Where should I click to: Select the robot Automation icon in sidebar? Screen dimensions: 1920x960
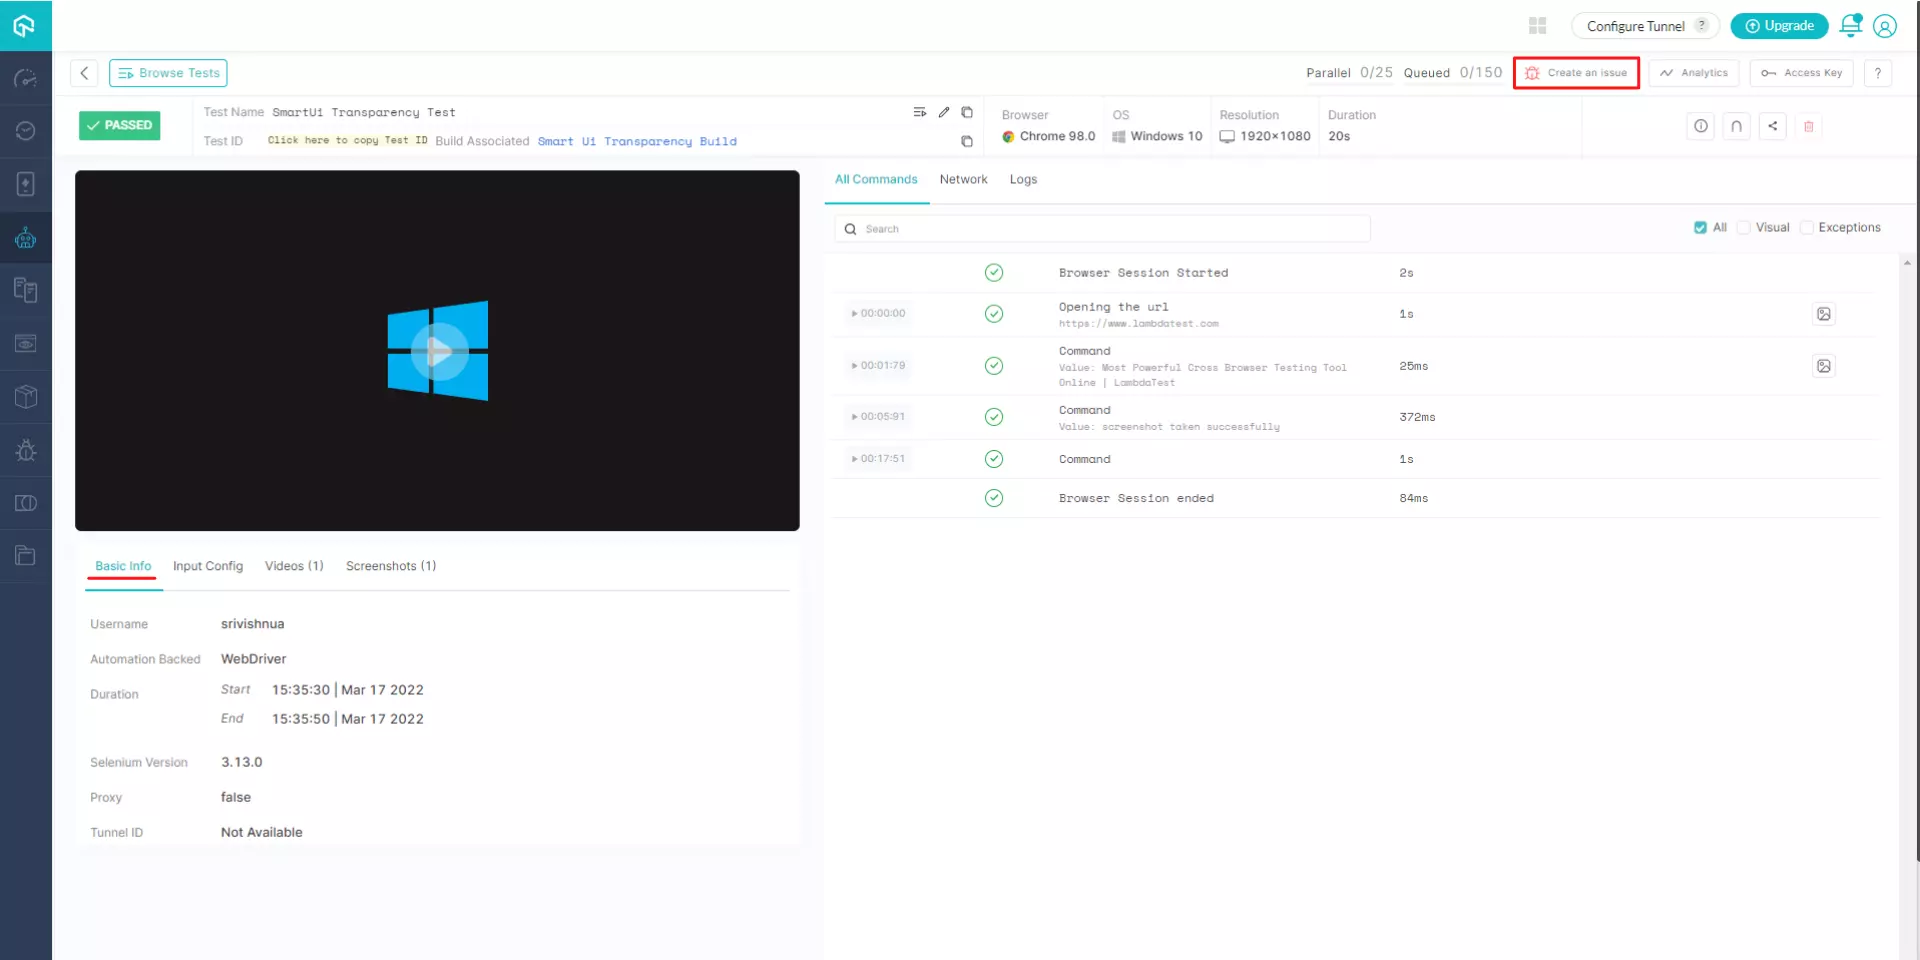pos(25,238)
